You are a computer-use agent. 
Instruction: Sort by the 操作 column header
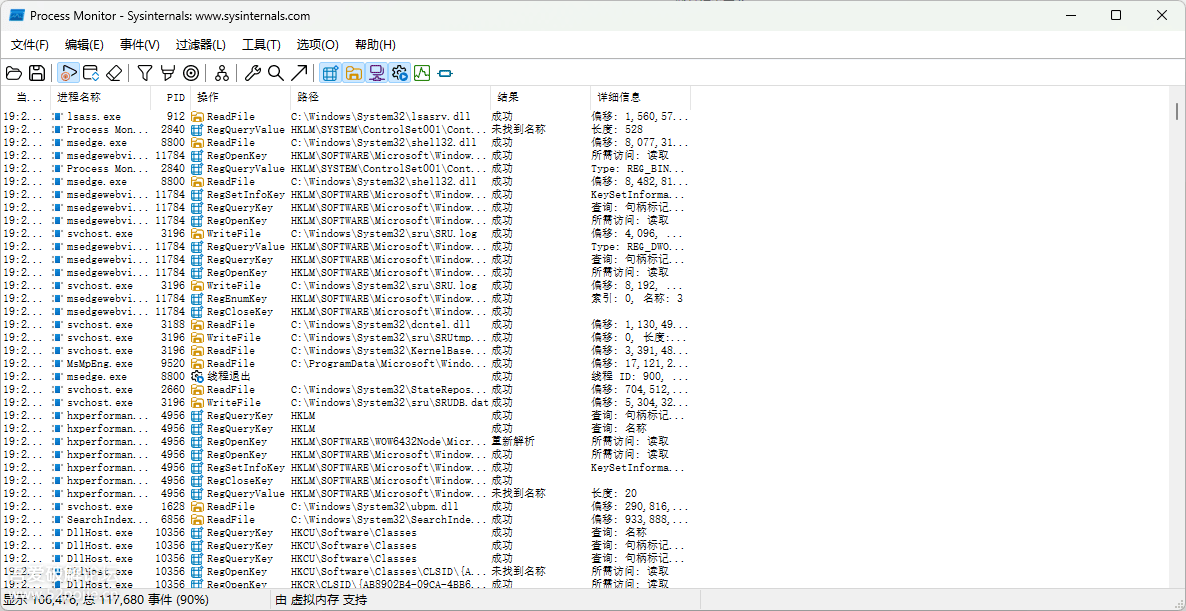click(x=241, y=98)
